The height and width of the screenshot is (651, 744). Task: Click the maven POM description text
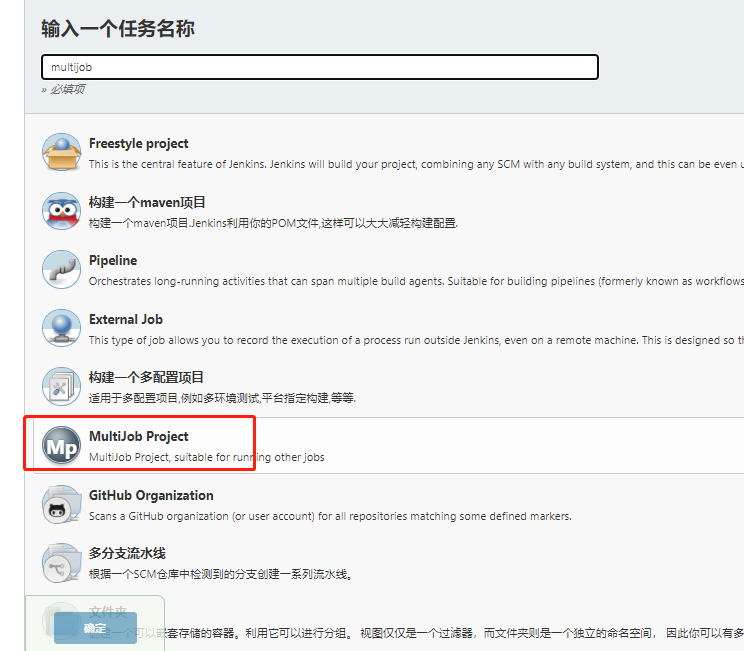273,223
